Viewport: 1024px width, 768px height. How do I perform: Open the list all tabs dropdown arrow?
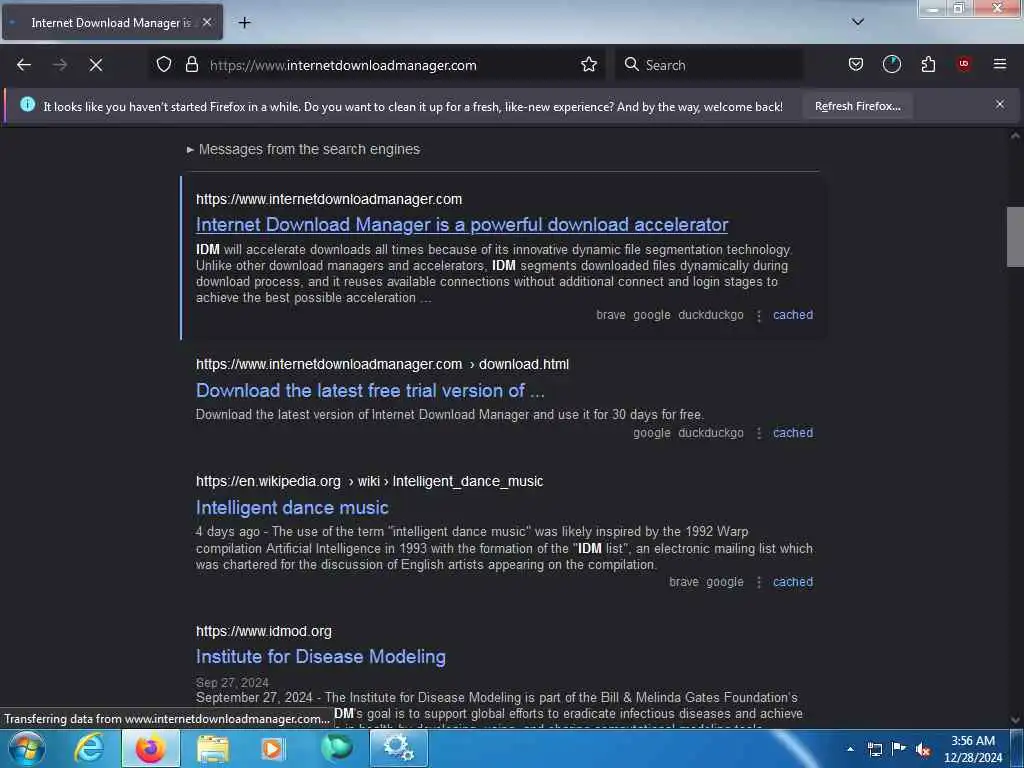(858, 22)
